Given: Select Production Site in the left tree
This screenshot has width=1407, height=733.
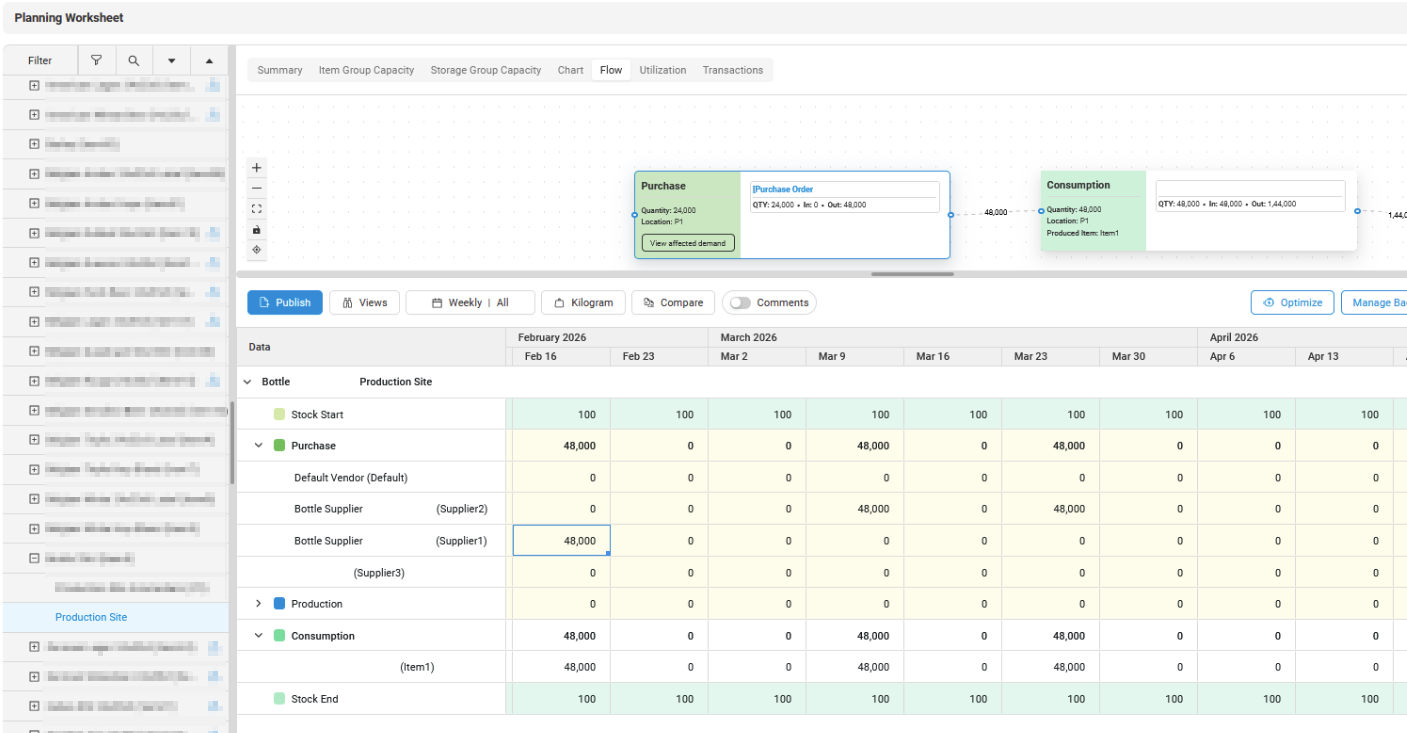Looking at the screenshot, I should coord(91,617).
